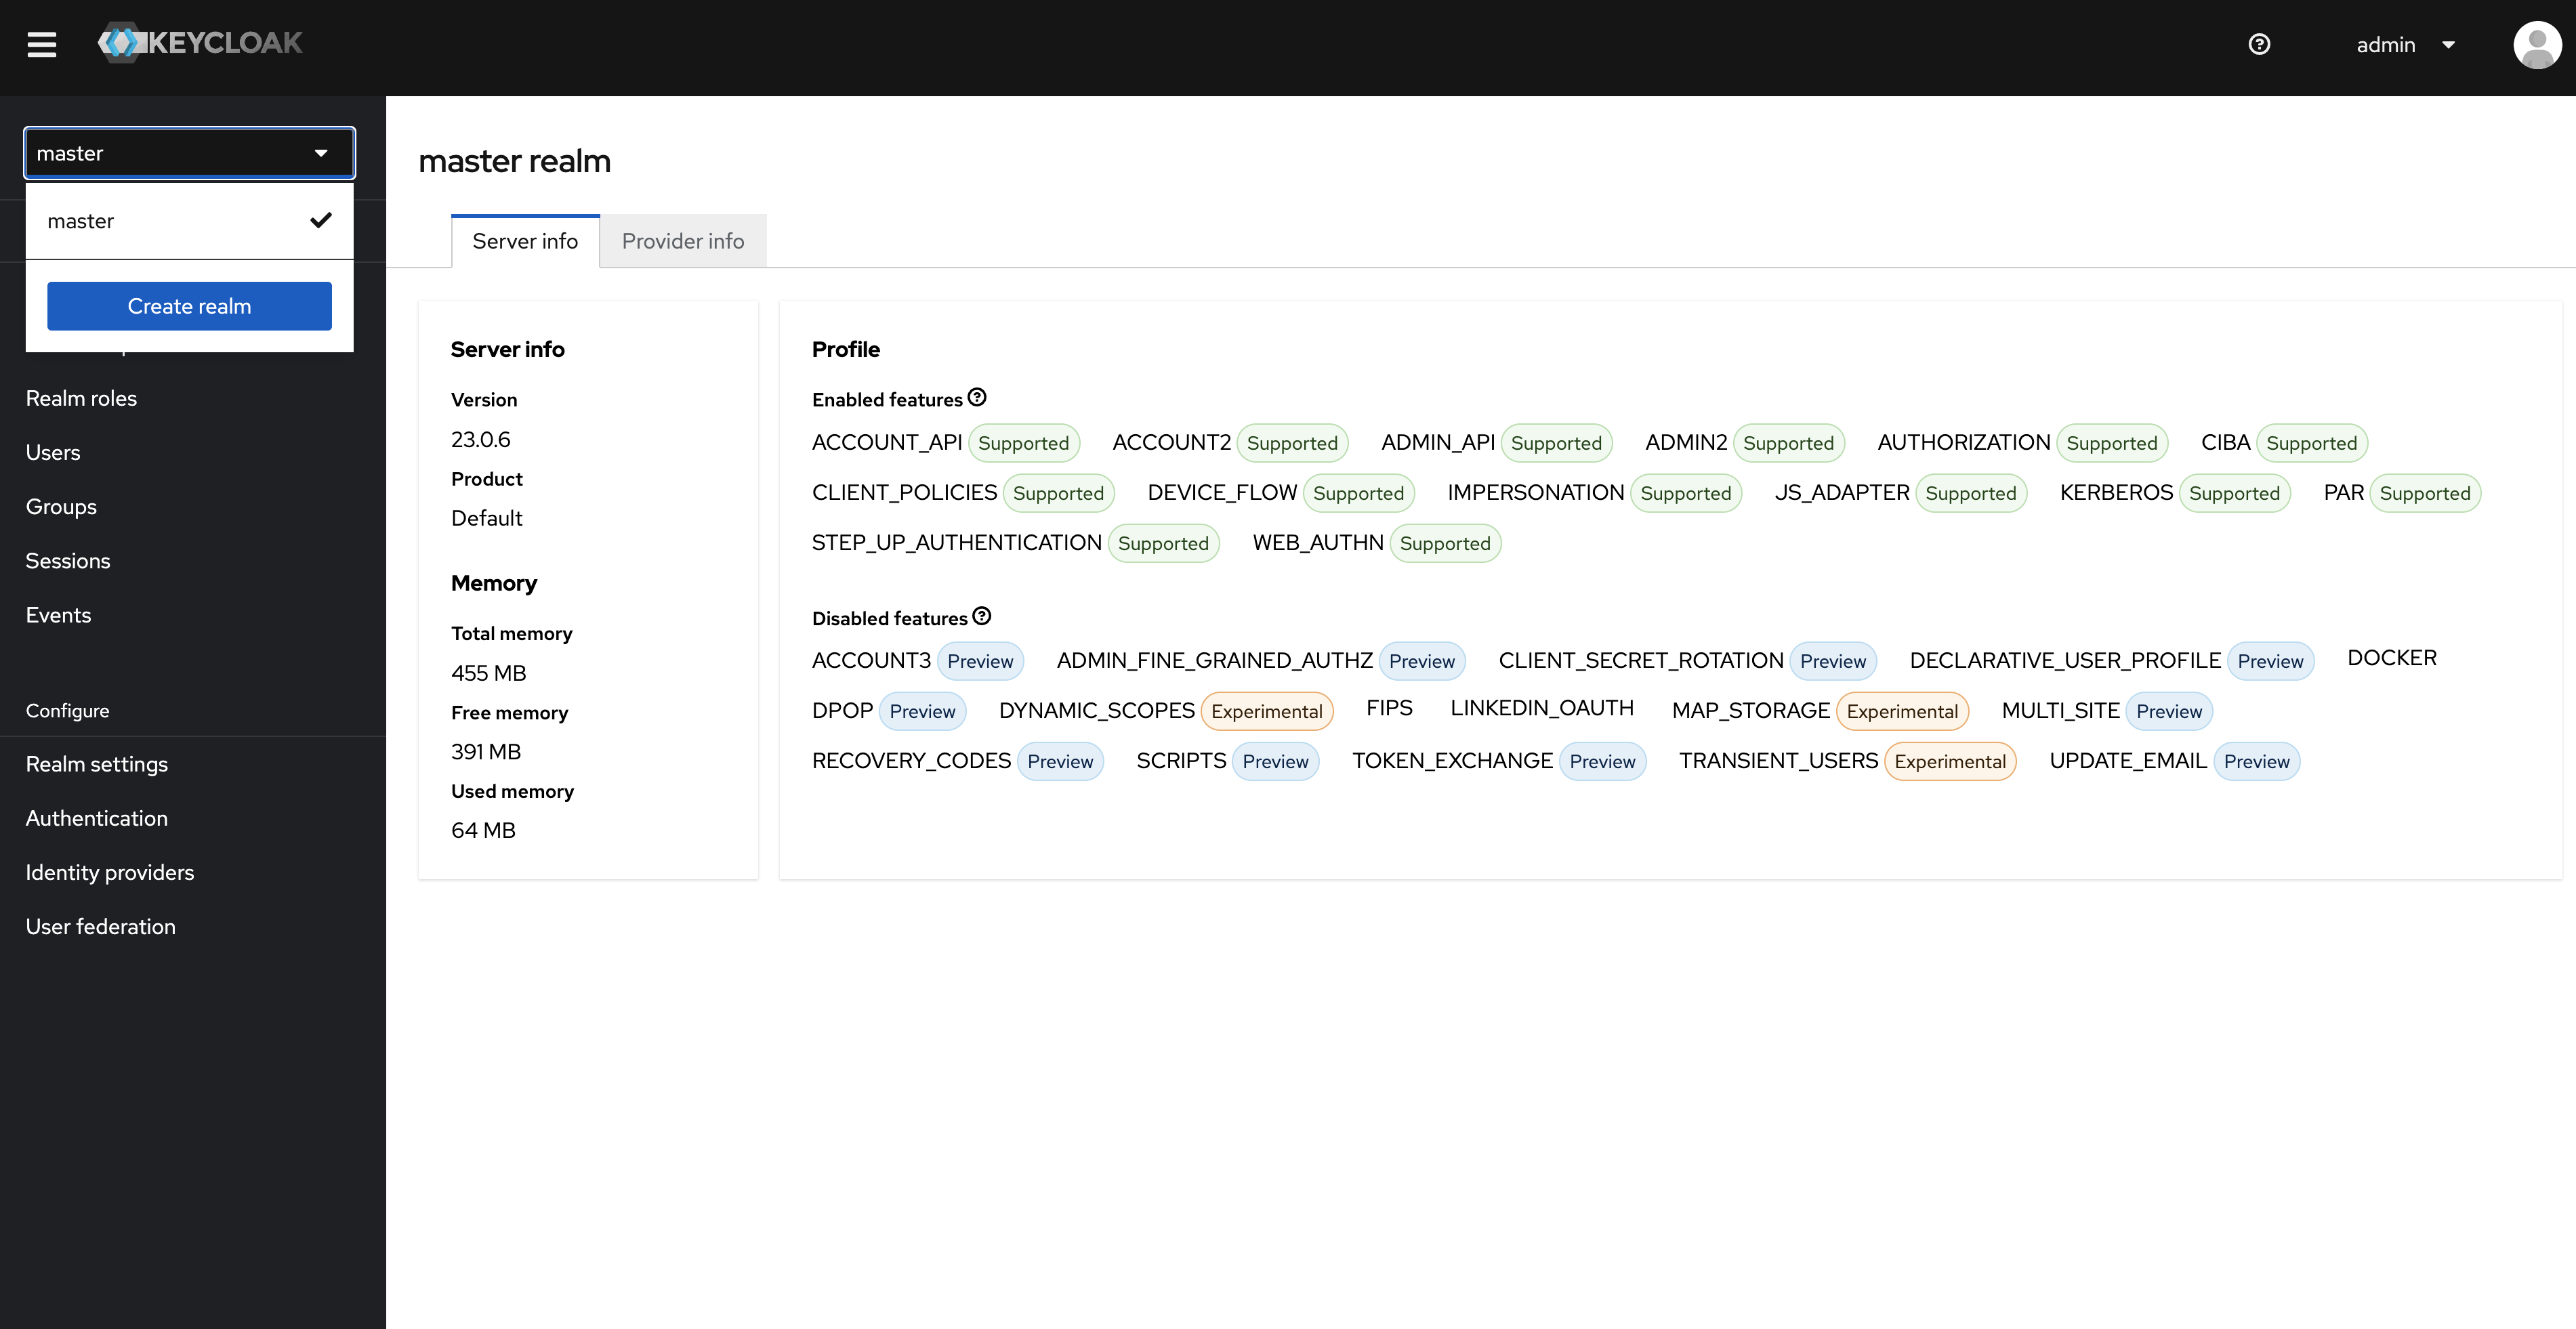Open Events page
The height and width of the screenshot is (1329, 2576).
click(58, 615)
